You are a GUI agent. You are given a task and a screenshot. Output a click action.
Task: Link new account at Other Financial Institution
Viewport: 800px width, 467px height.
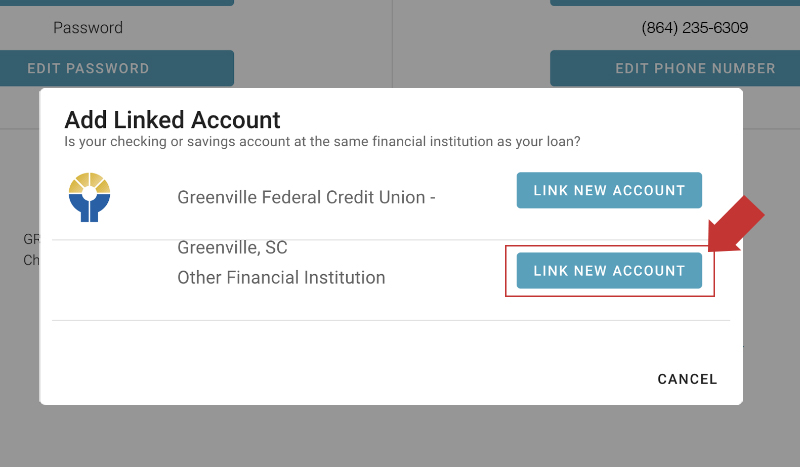point(609,271)
